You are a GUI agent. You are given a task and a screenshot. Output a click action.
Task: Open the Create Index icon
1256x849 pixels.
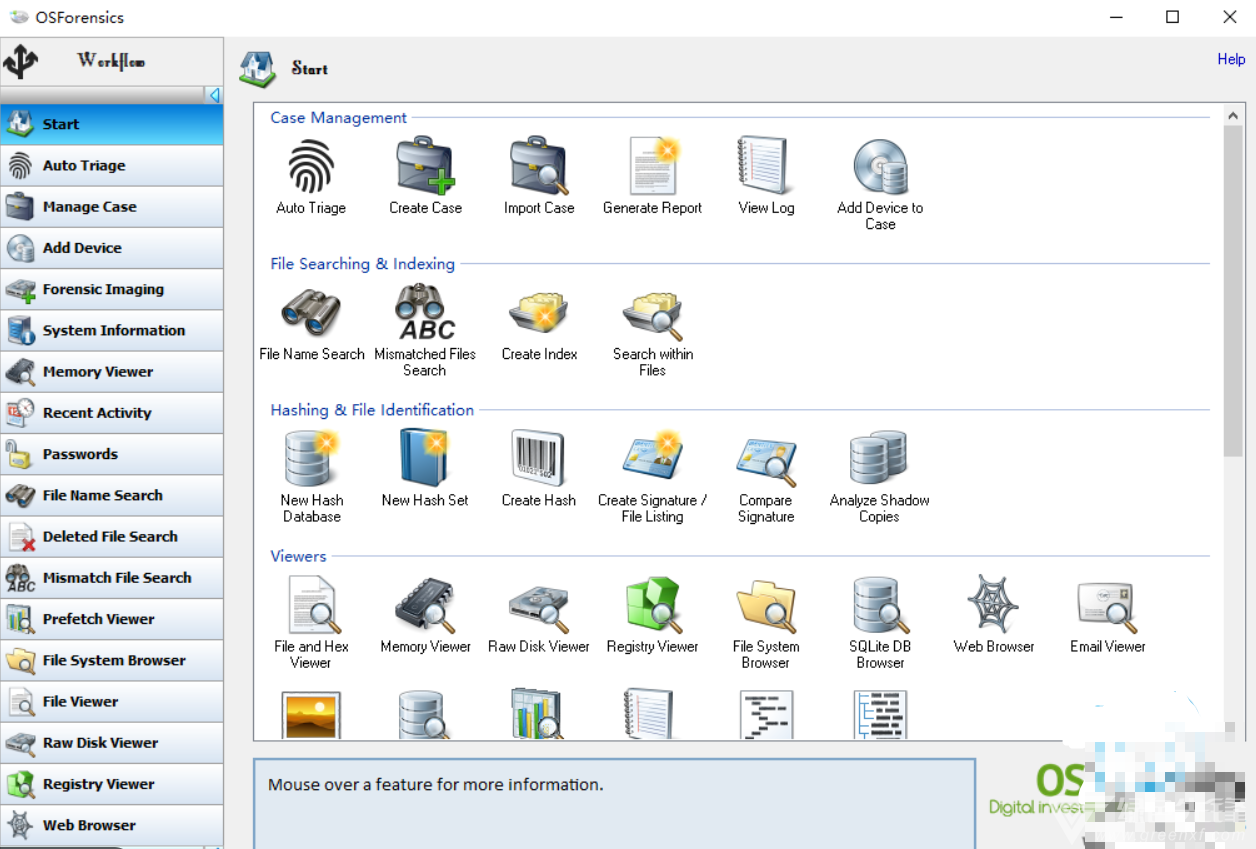point(539,312)
